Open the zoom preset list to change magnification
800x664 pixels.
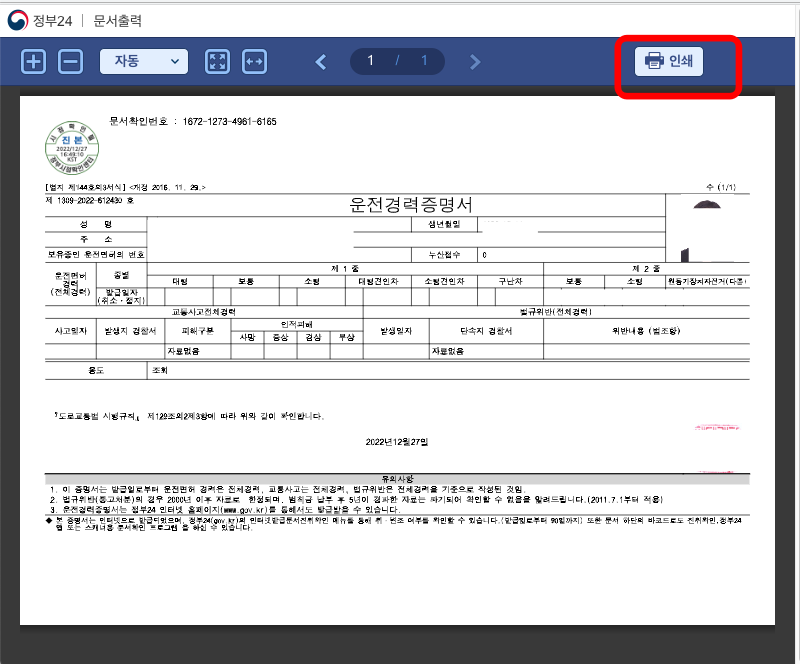tap(143, 61)
